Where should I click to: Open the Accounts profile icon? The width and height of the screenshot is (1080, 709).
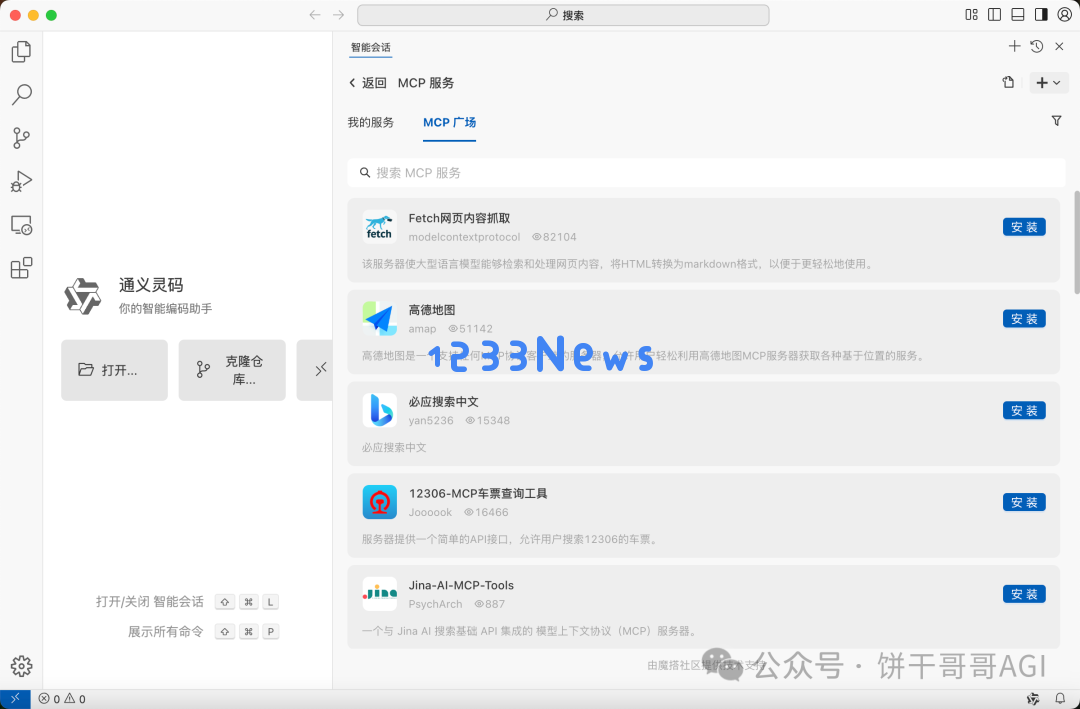click(x=1064, y=14)
